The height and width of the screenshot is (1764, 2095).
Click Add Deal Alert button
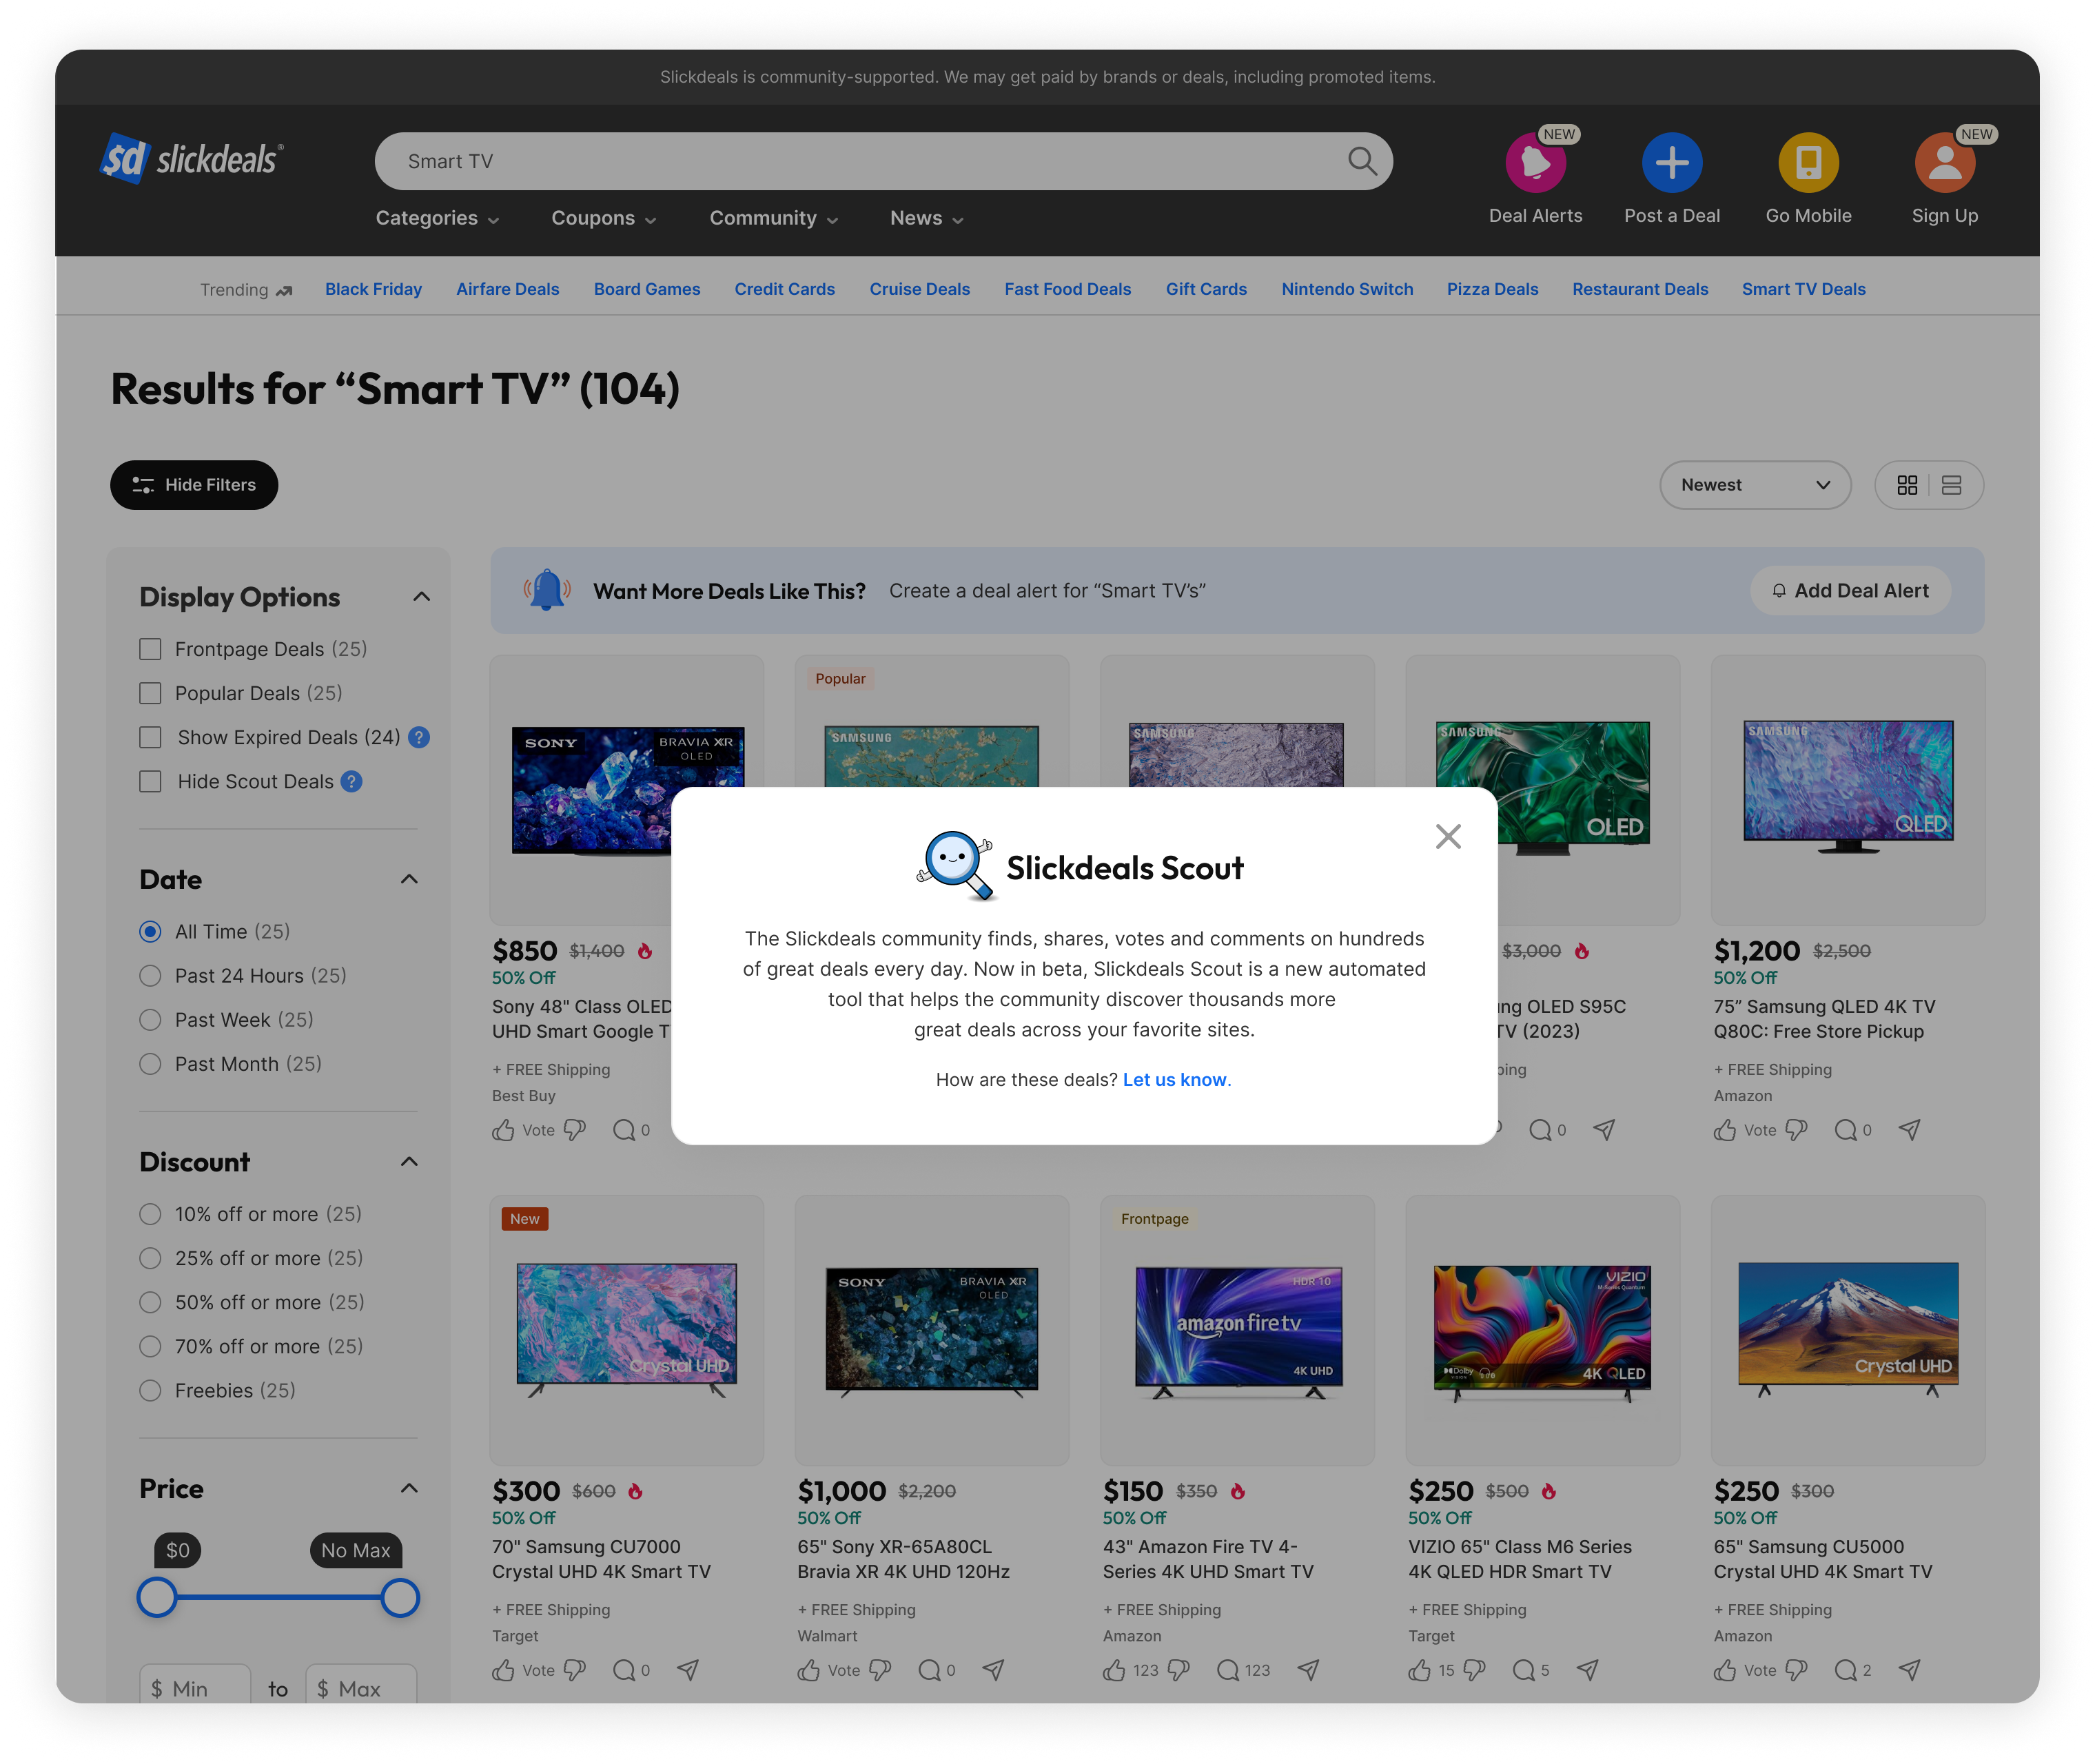tap(1850, 591)
